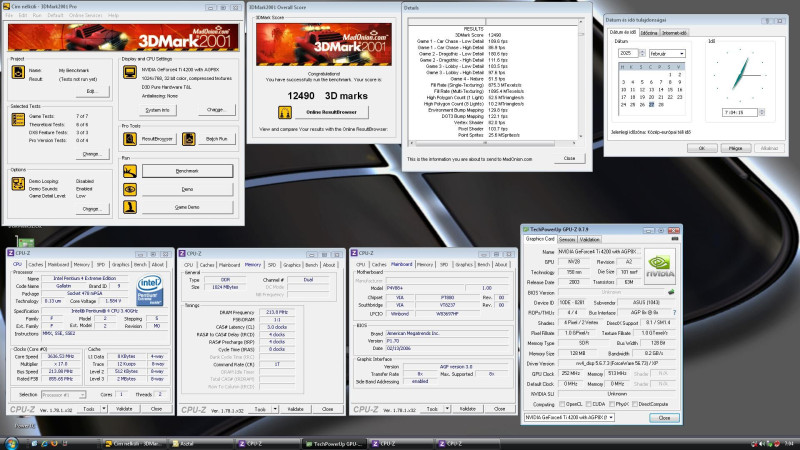The height and width of the screenshot is (450, 800).
Task: Toggle the PhysX checkbox in GPU-Z
Action: pos(612,404)
